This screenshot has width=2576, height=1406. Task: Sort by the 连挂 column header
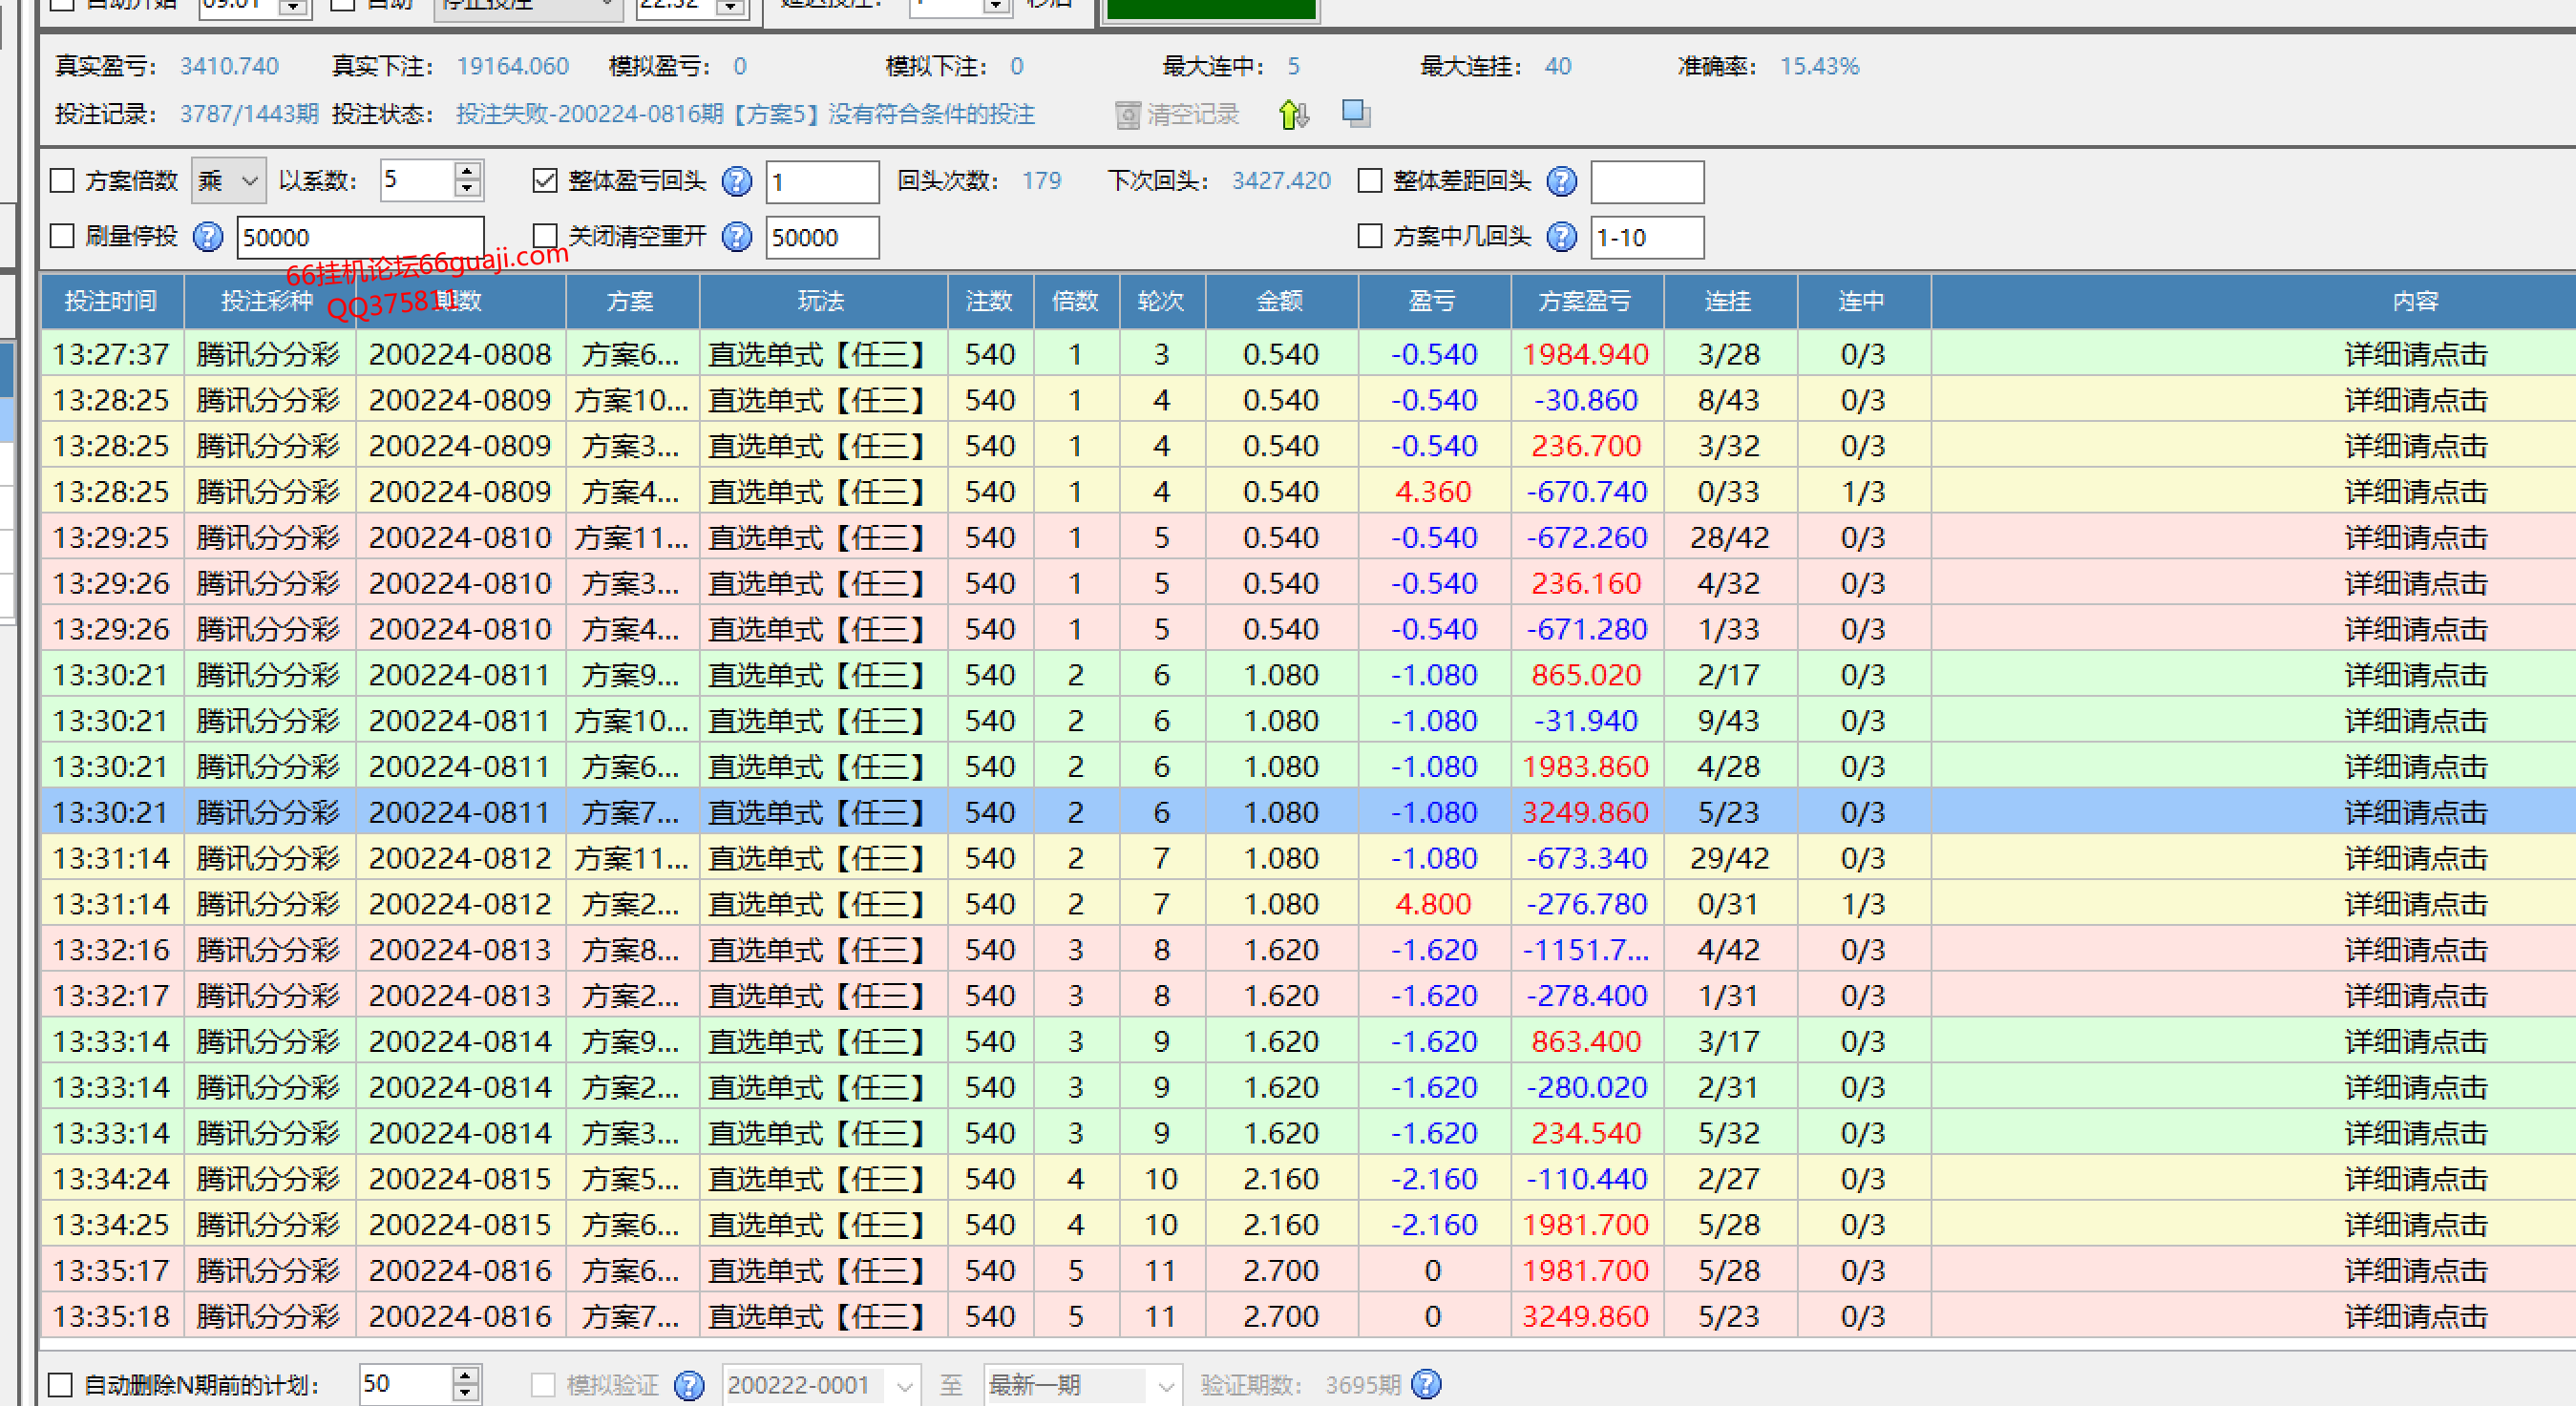point(1729,301)
